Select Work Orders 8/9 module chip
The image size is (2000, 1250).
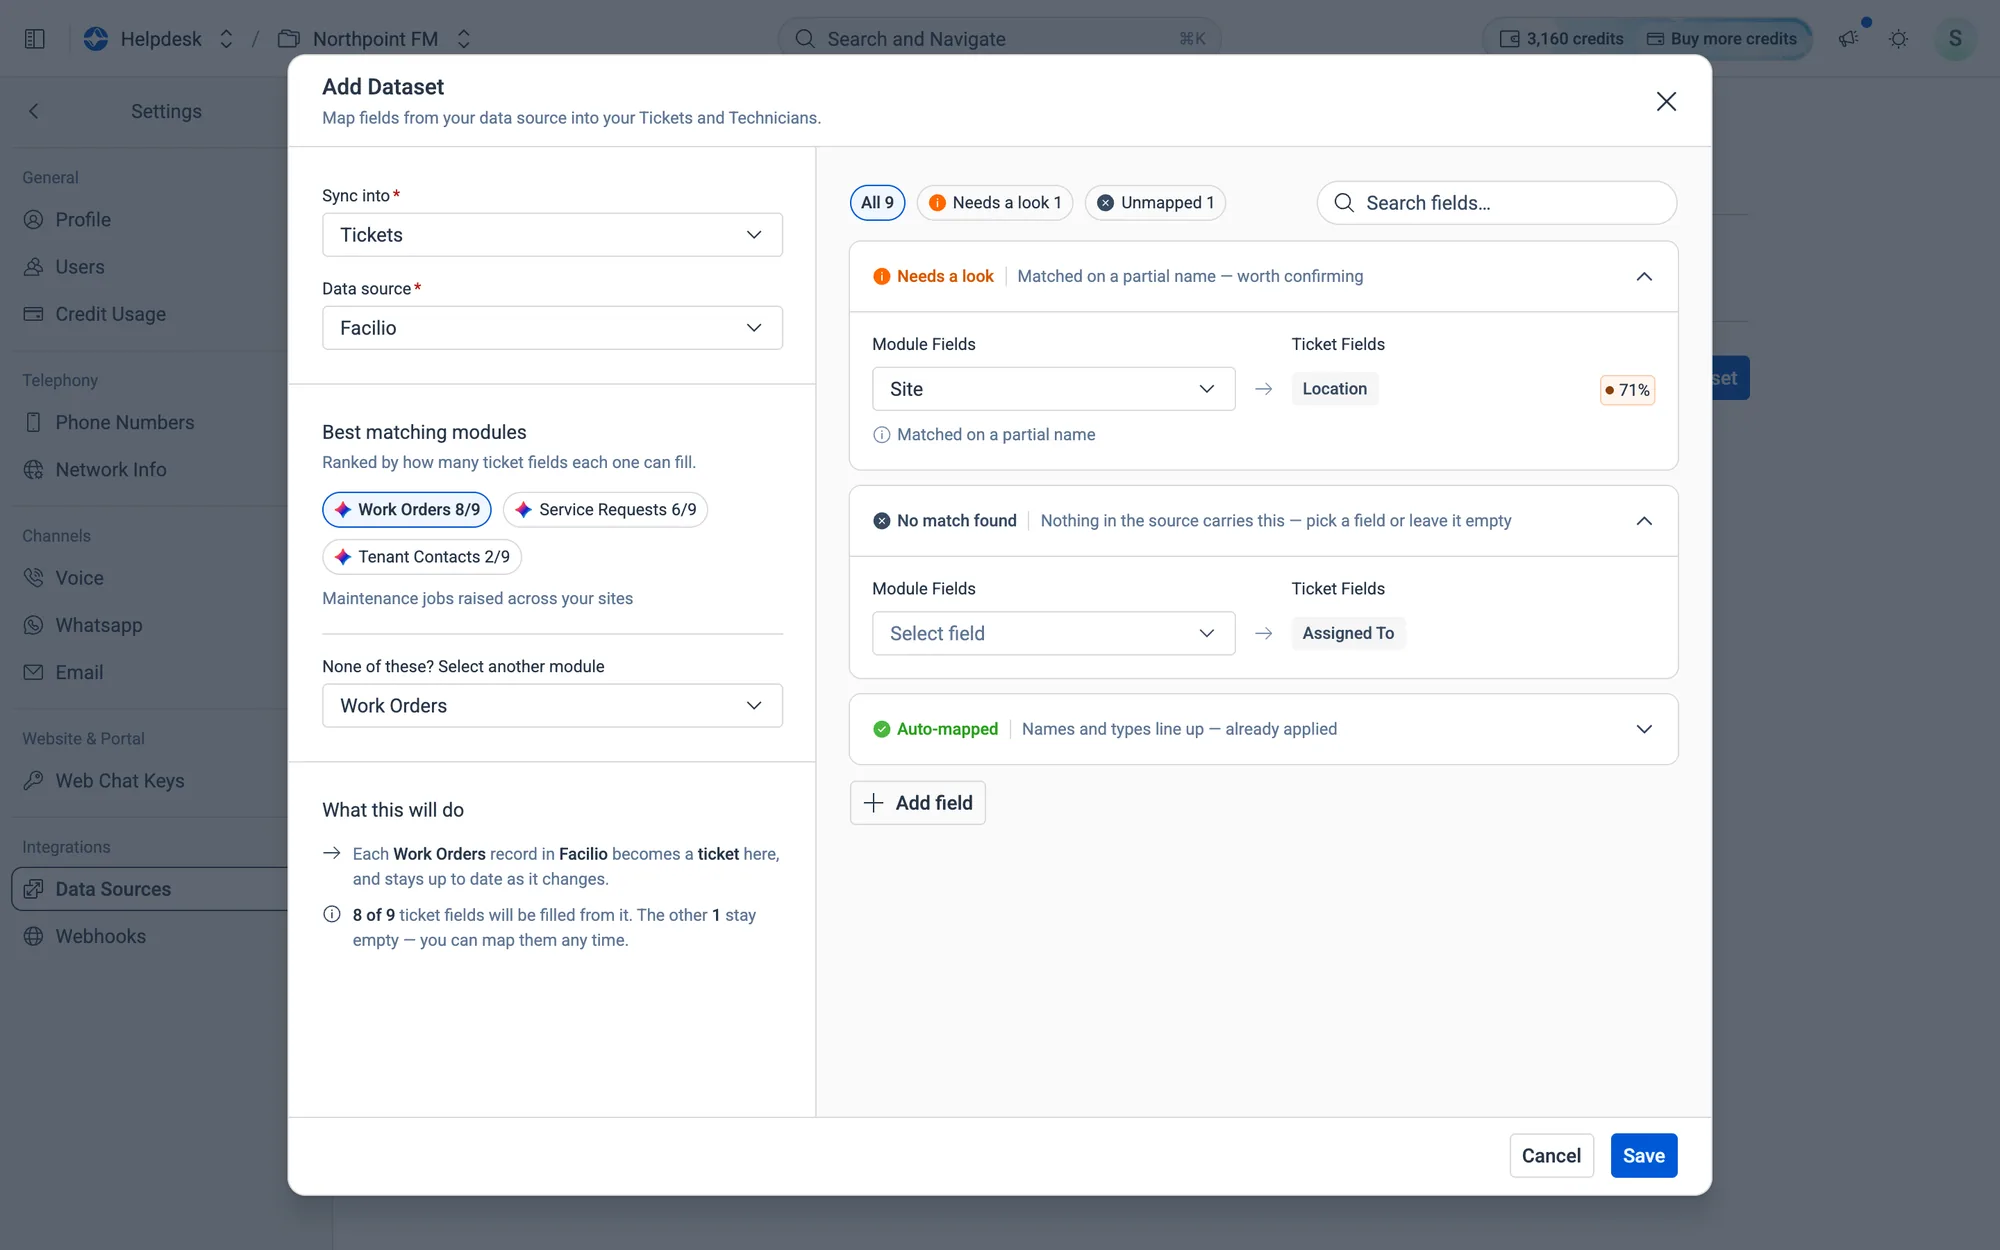[407, 510]
